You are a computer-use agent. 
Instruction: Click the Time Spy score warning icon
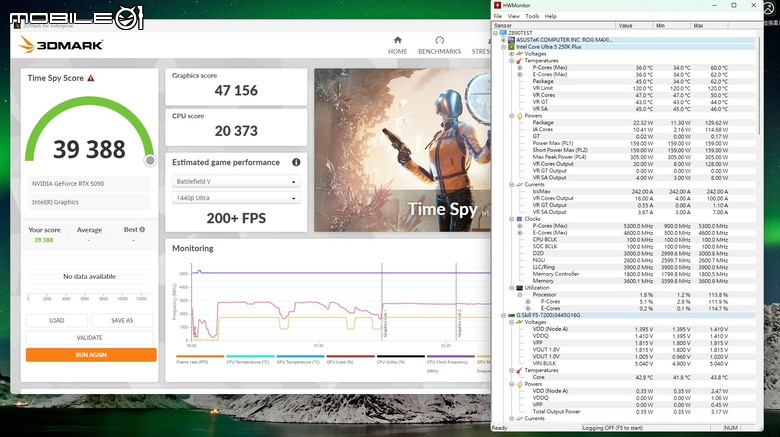[91, 78]
